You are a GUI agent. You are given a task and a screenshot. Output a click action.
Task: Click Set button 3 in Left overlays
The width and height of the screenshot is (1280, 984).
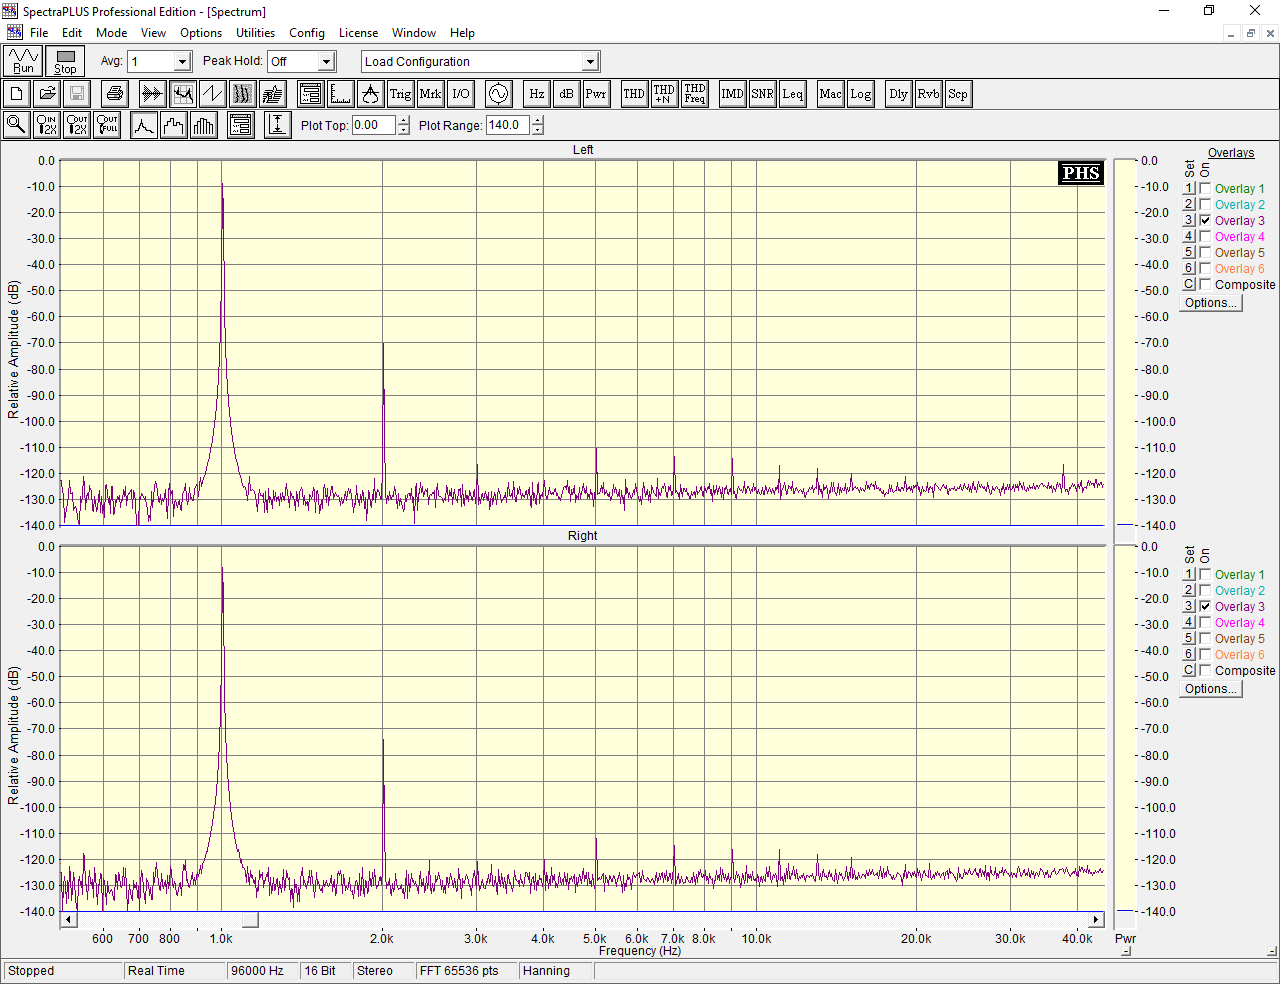tap(1189, 220)
